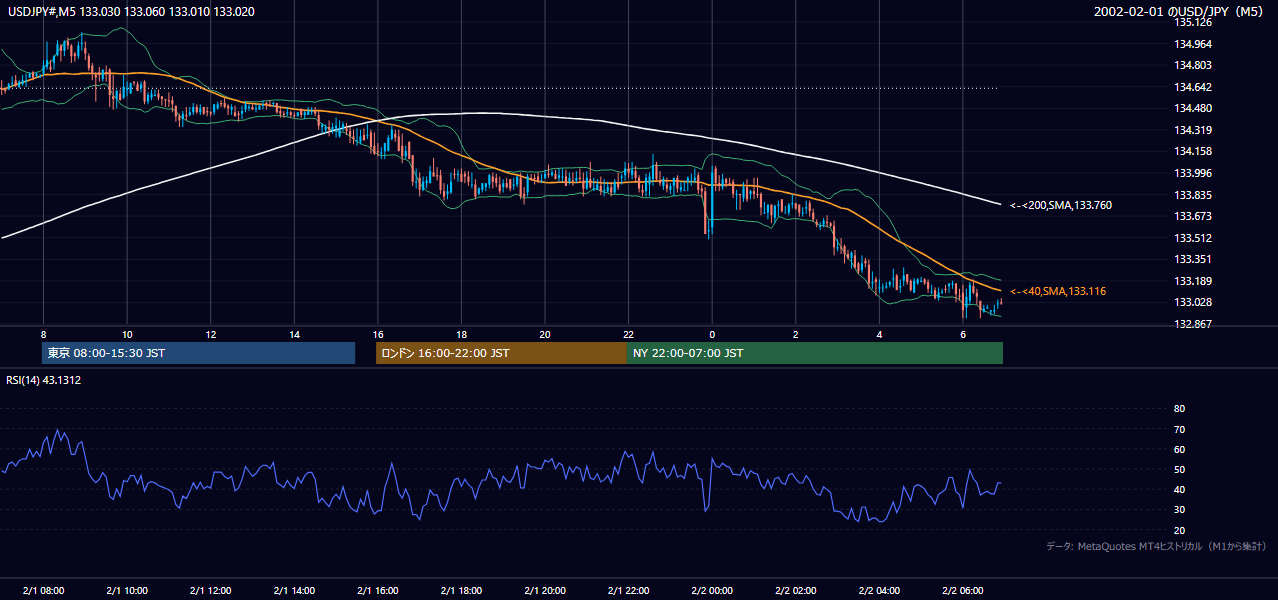Click hour label 4 under the price chart
This screenshot has width=1278, height=600.
click(x=879, y=334)
